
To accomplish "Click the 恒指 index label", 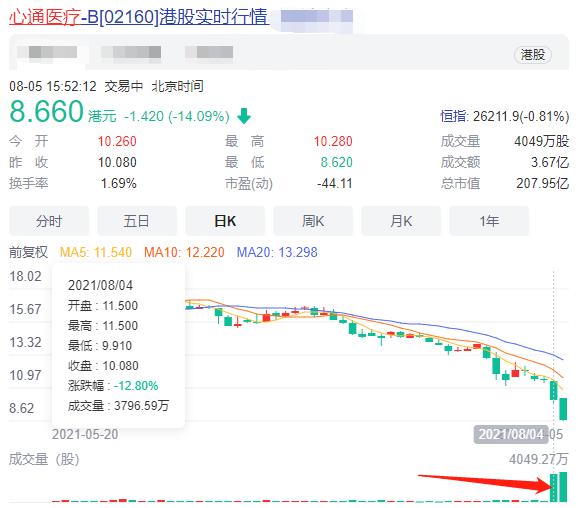I will pyautogui.click(x=454, y=116).
